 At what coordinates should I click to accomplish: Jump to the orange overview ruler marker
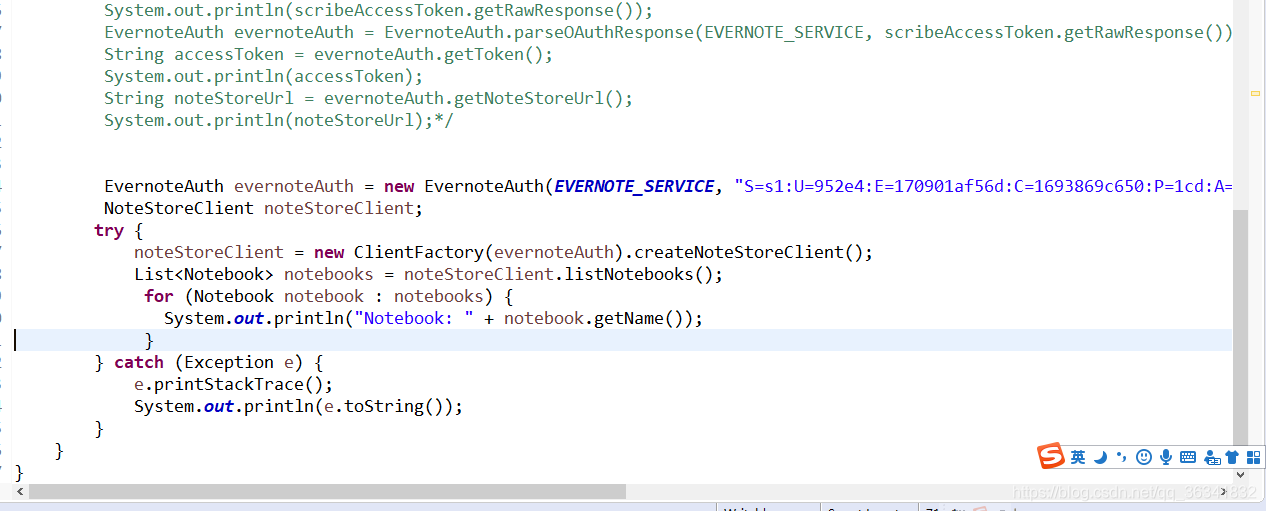[1256, 93]
